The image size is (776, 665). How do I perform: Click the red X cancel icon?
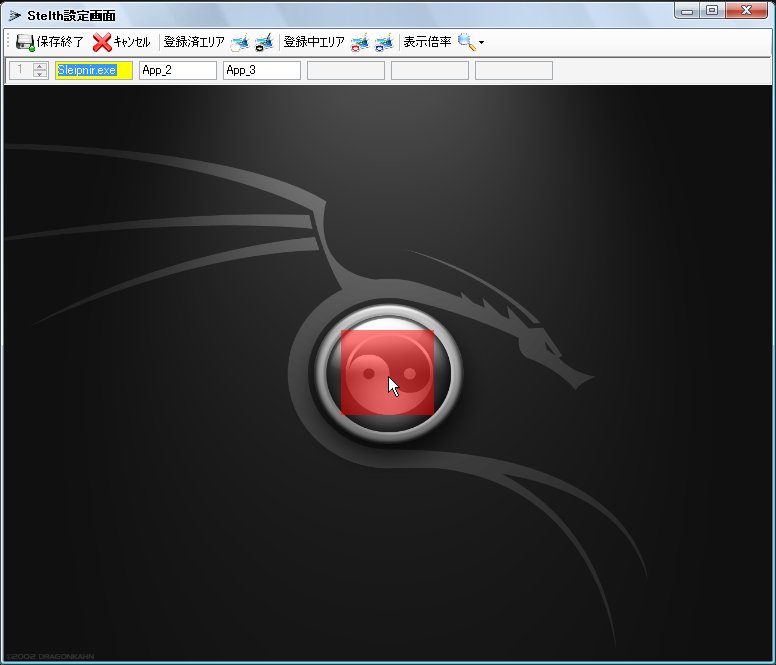point(102,43)
